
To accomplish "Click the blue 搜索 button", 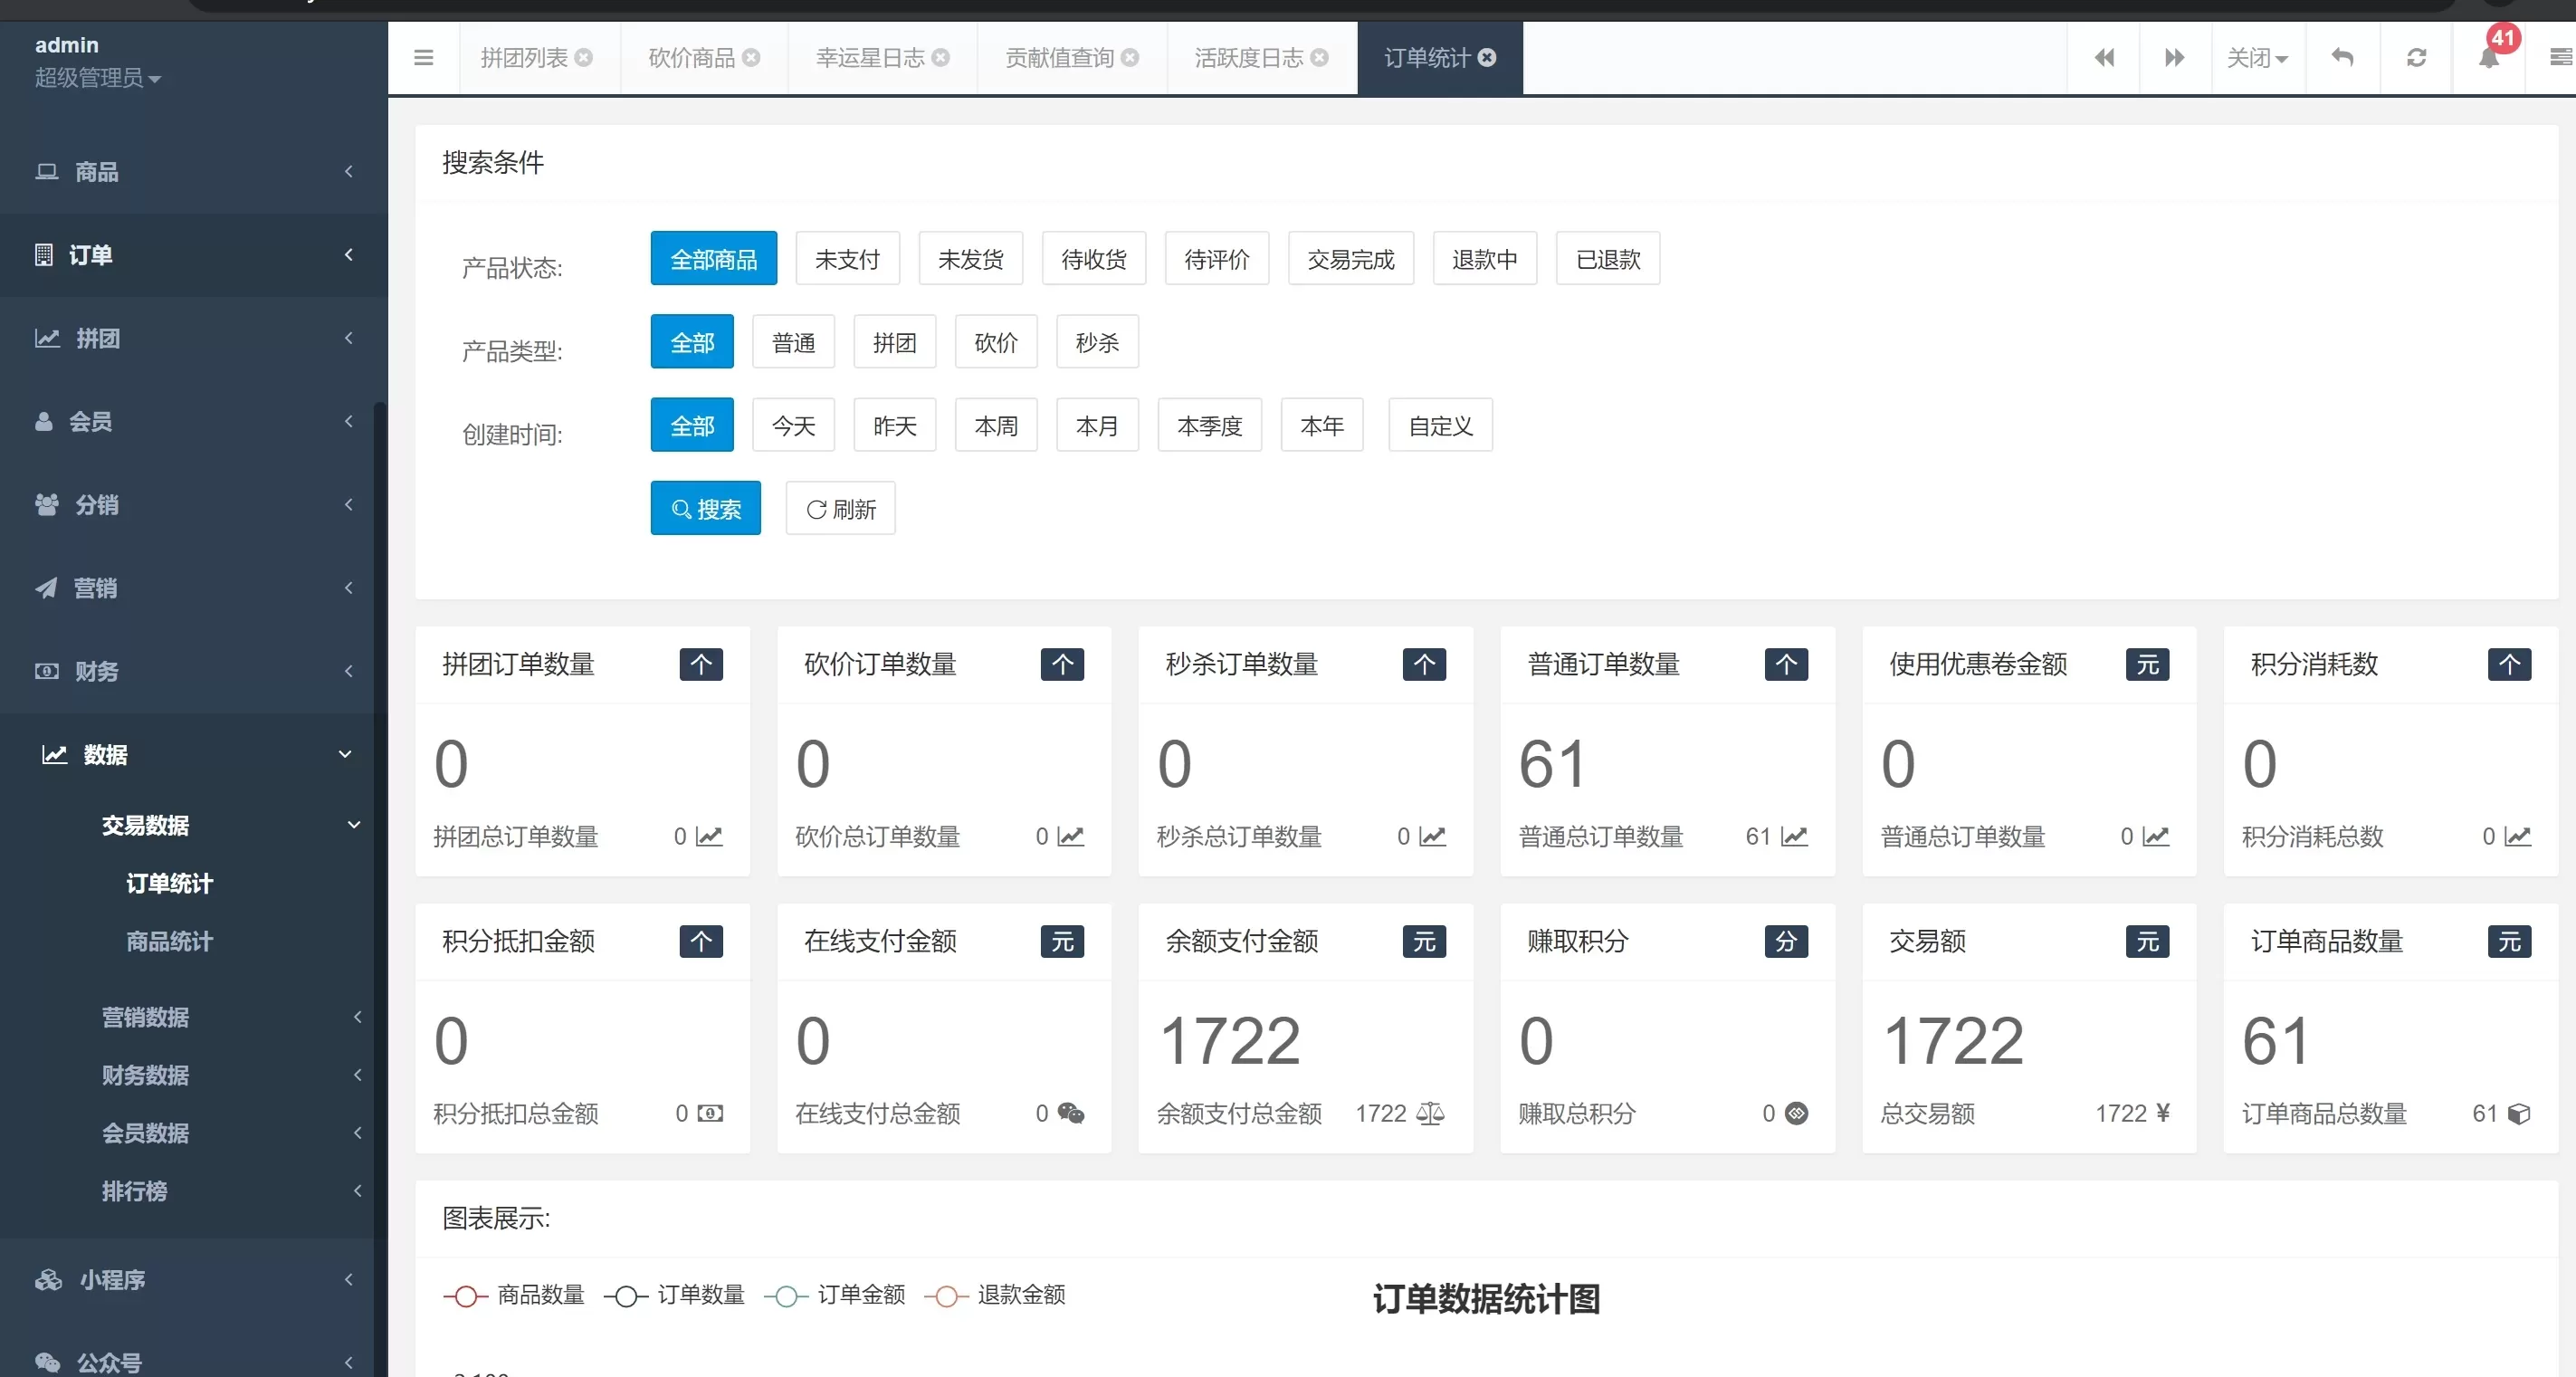I will (705, 508).
